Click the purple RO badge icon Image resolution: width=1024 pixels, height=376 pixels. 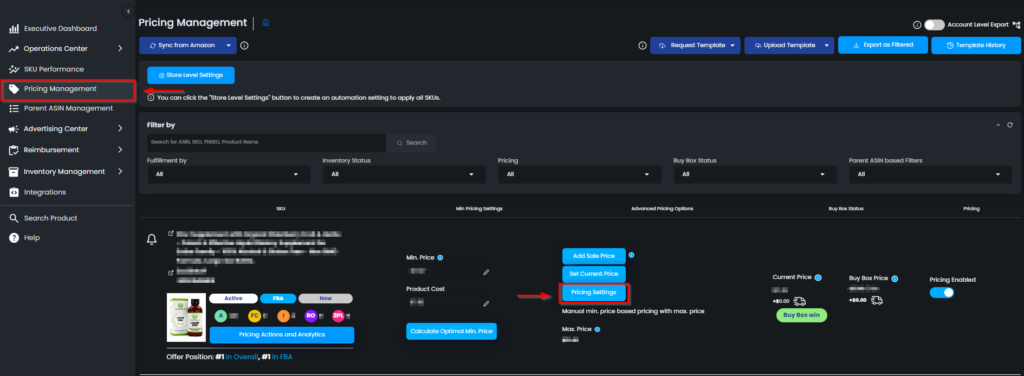click(x=311, y=316)
